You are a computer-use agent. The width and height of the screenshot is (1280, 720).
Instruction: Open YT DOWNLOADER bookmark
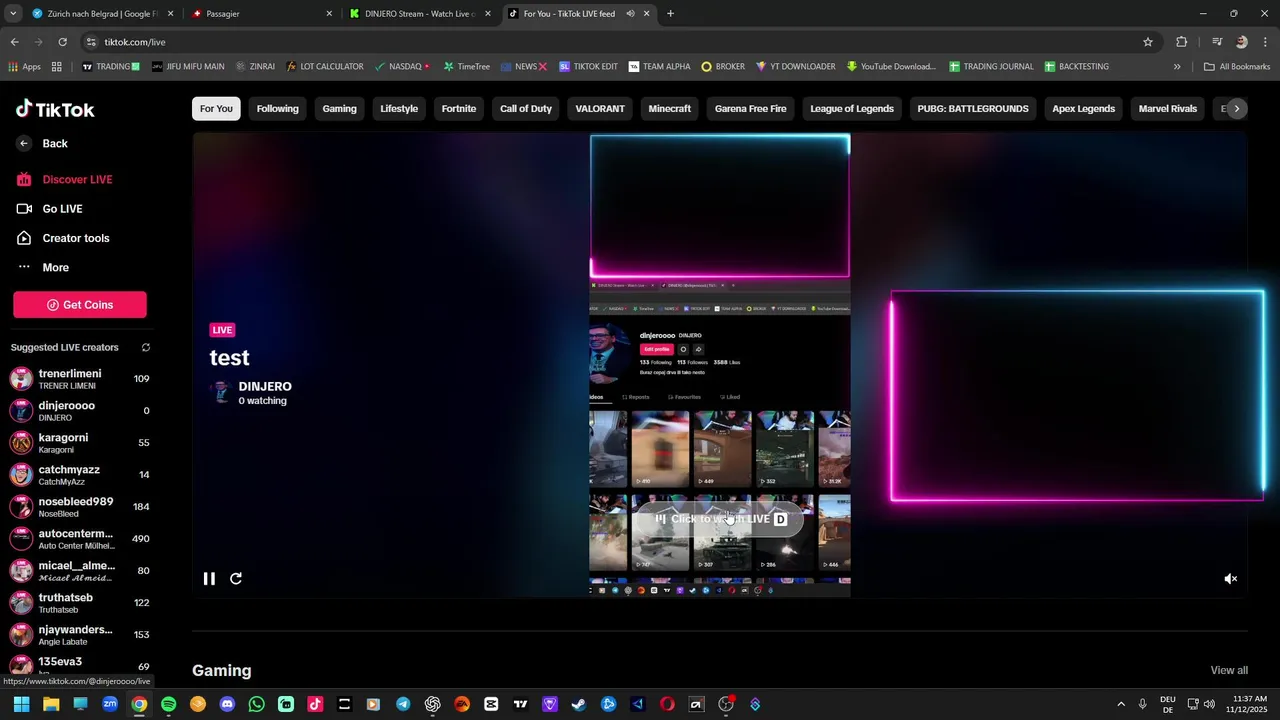(x=795, y=67)
